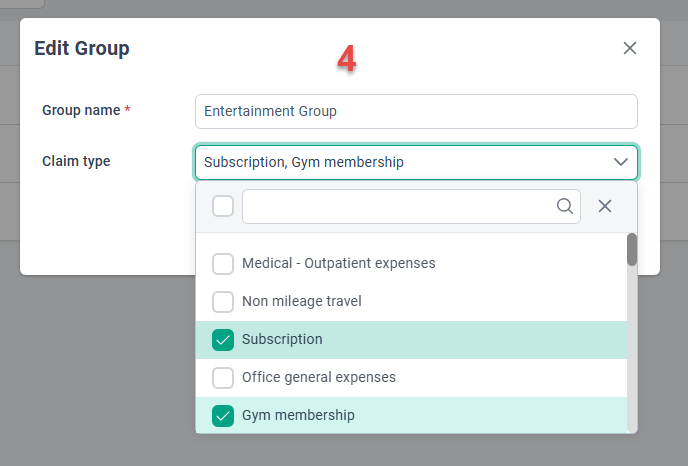Uncheck the Gym membership checkbox

click(223, 416)
